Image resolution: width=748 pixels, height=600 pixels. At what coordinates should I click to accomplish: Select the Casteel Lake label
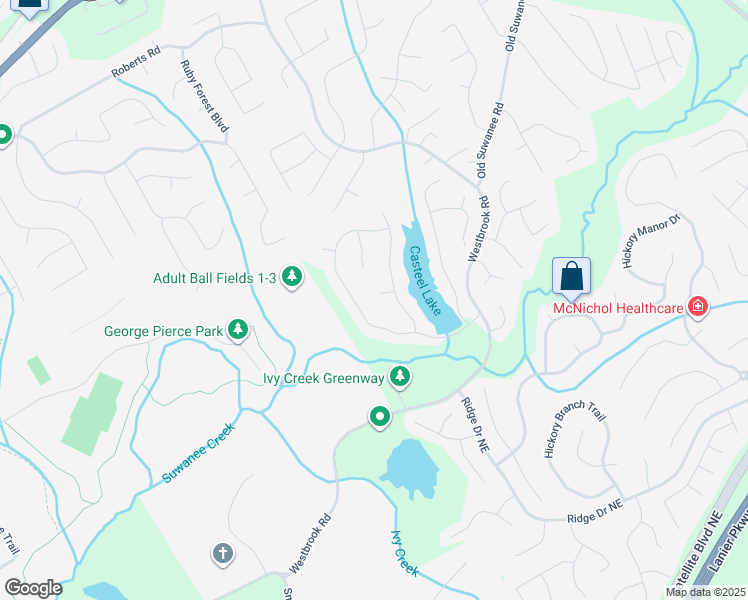tap(424, 280)
